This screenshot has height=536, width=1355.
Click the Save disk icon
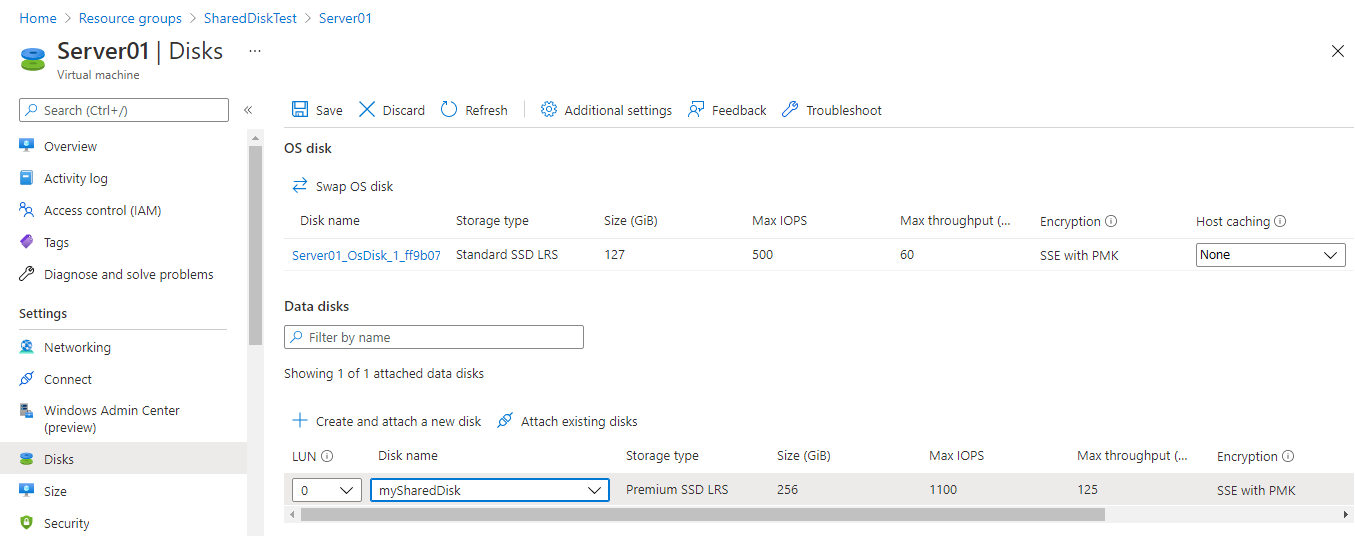300,110
